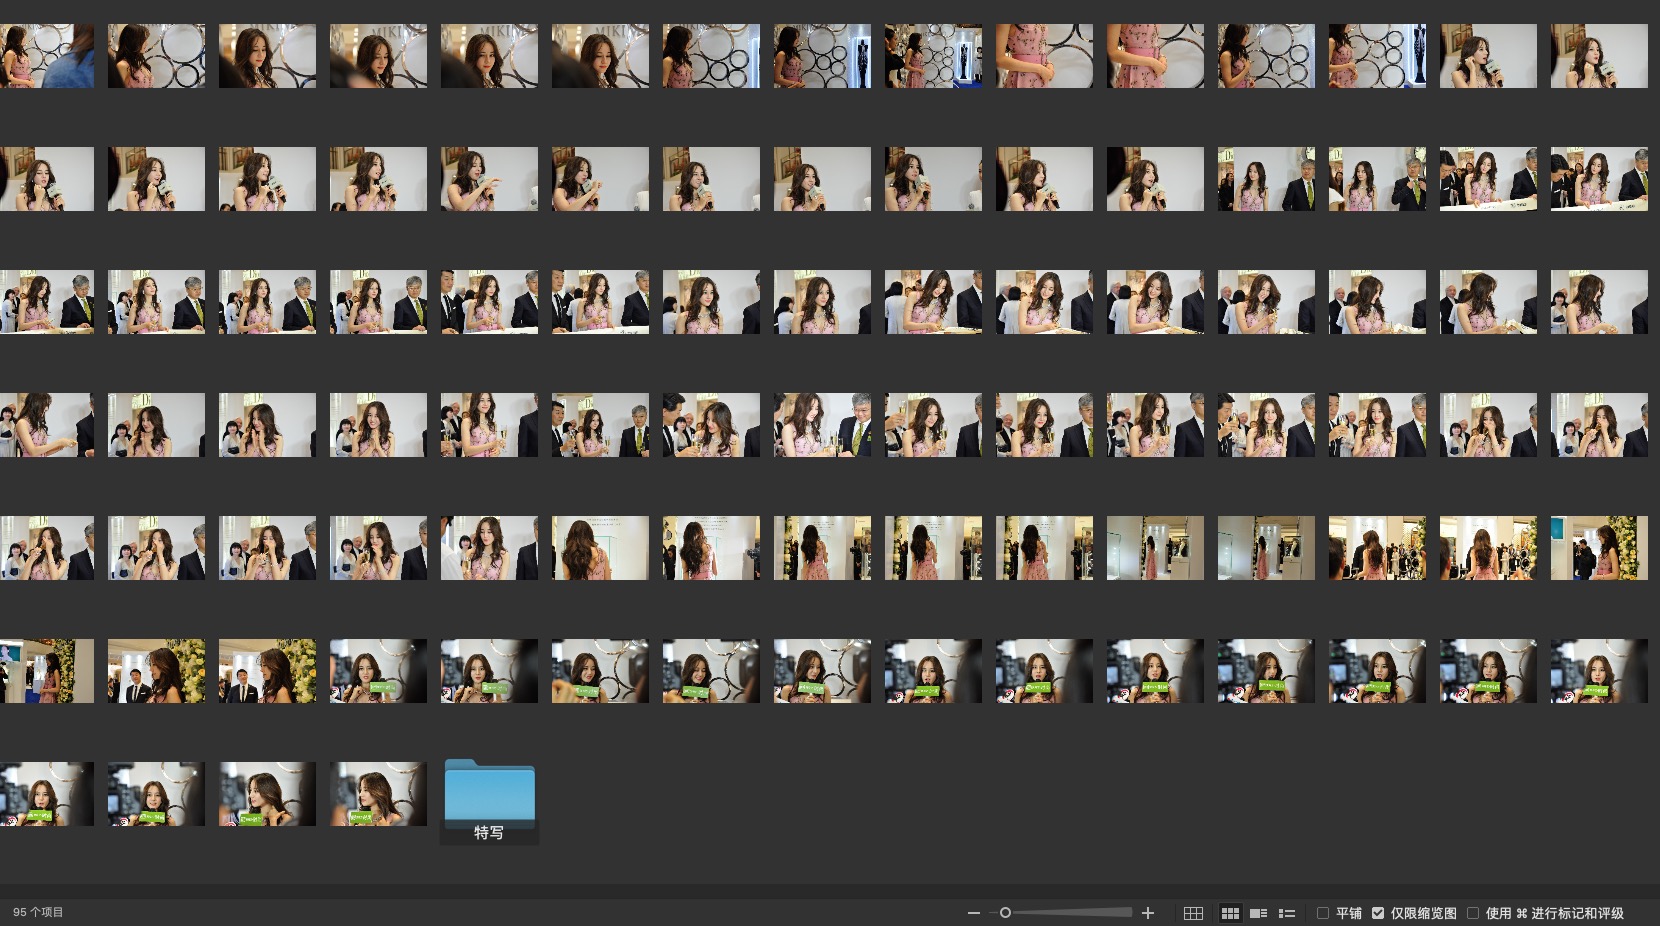Select the last photo in the top row
This screenshot has height=926, width=1660.
[1599, 56]
